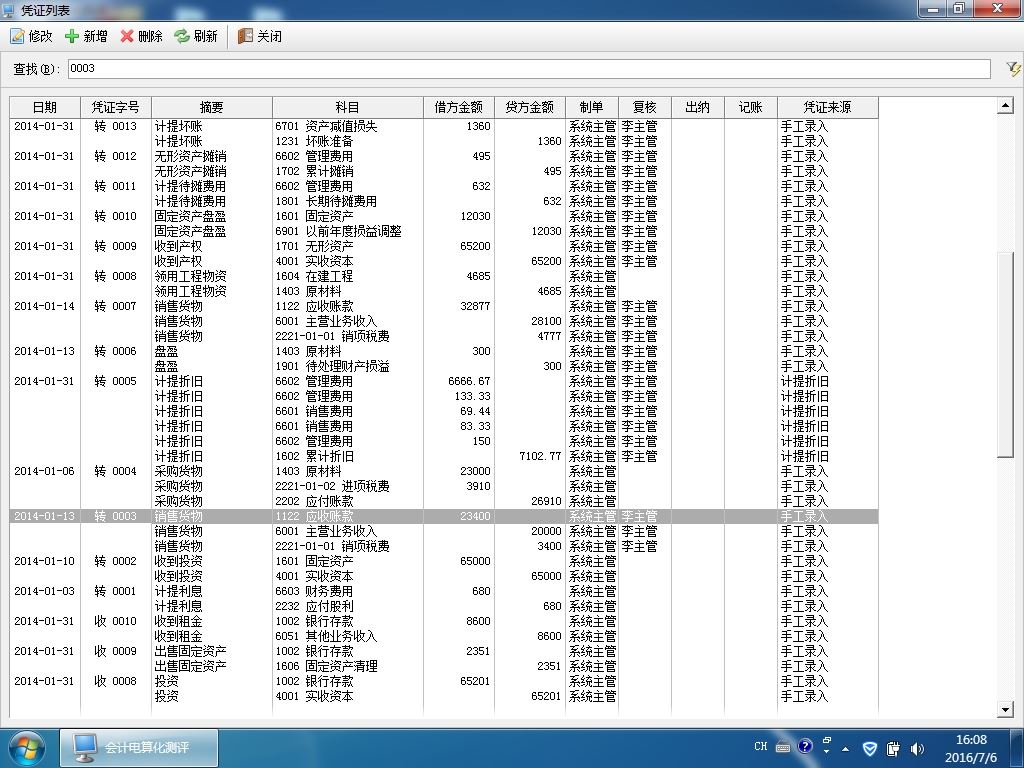Select voucher row 转 0006
Viewport: 1024px width, 768px height.
(444, 351)
